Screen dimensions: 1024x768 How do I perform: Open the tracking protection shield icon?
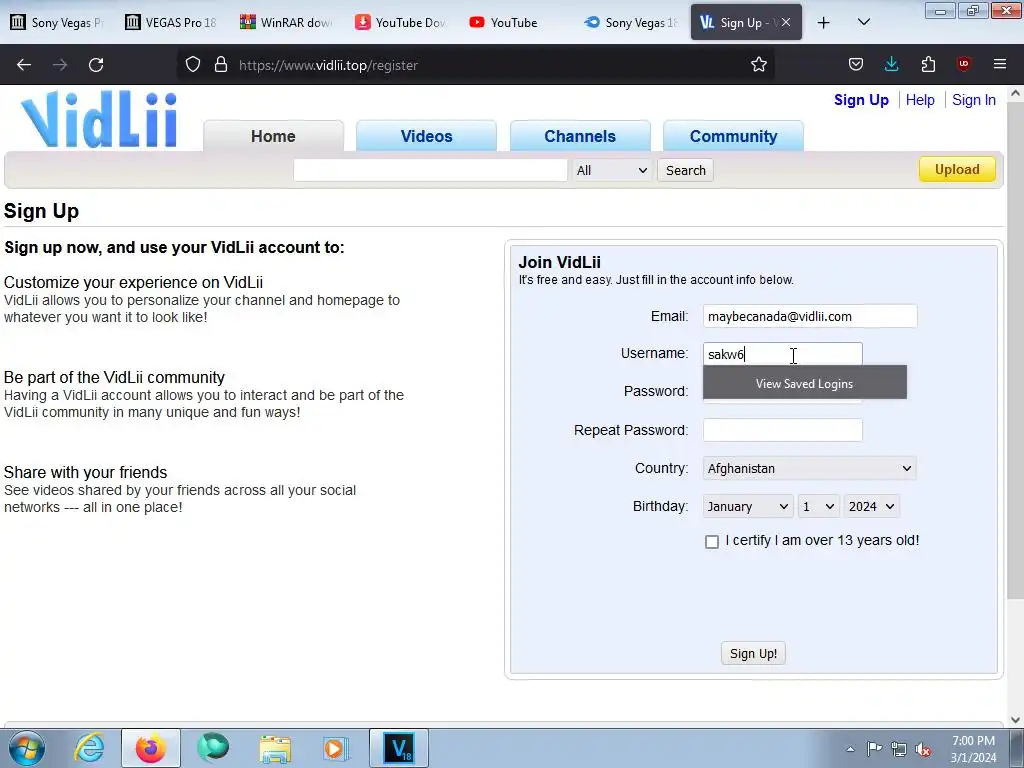tap(193, 65)
